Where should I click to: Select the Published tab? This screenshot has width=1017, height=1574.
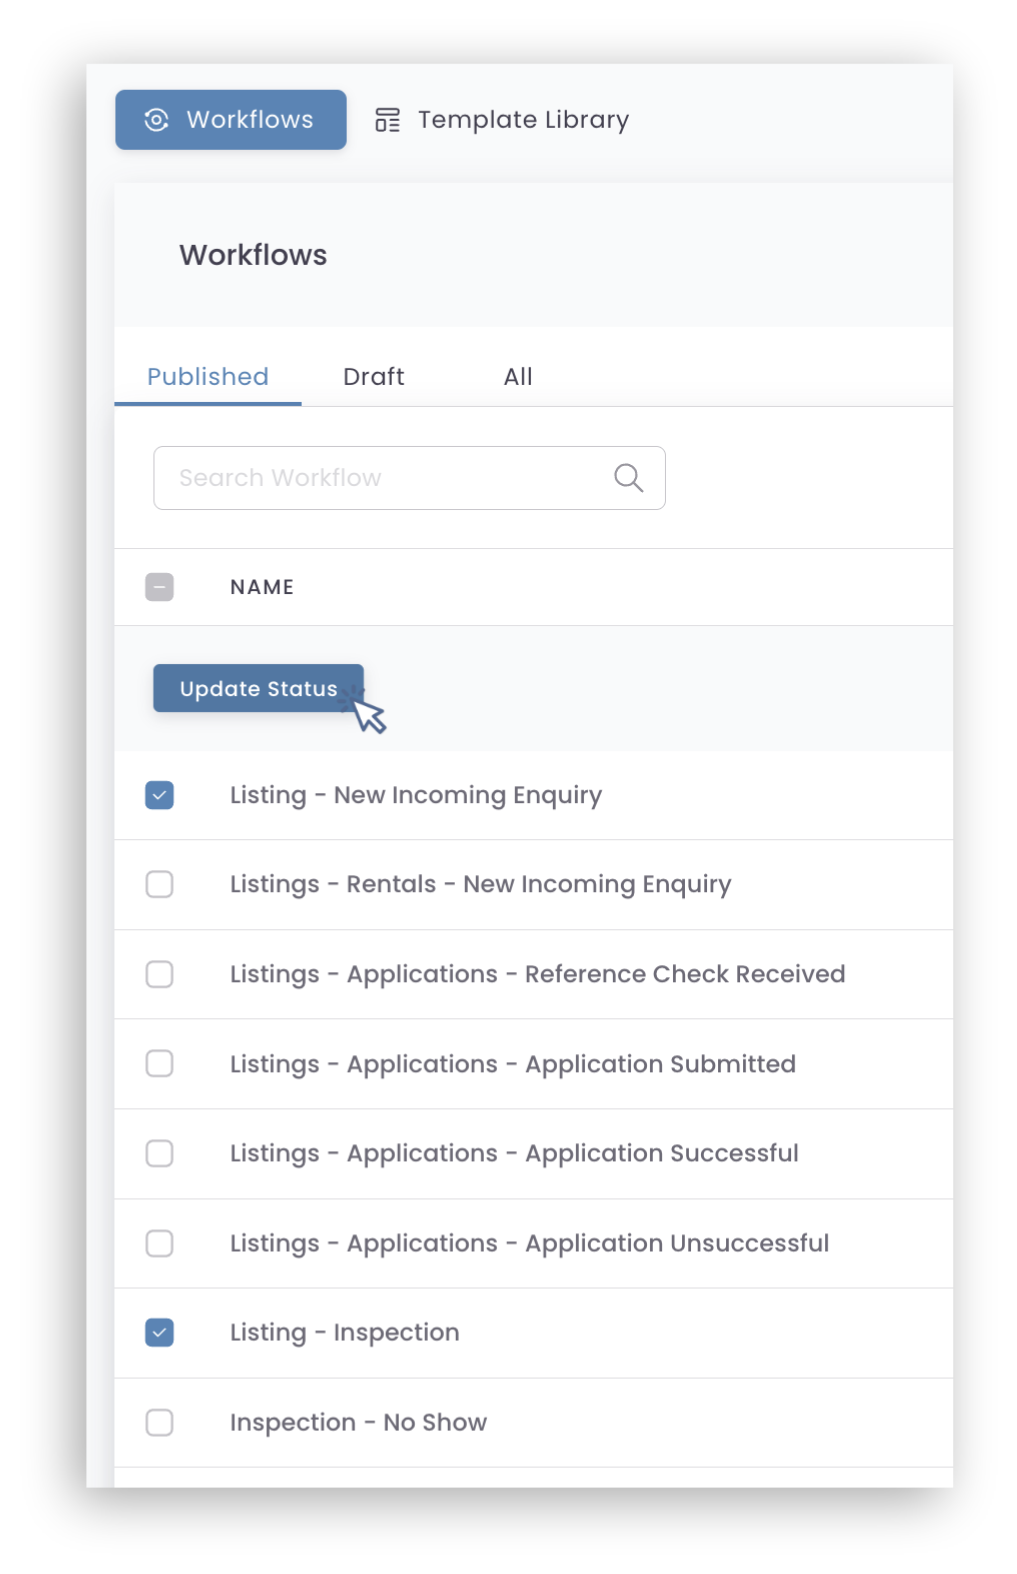click(x=208, y=377)
